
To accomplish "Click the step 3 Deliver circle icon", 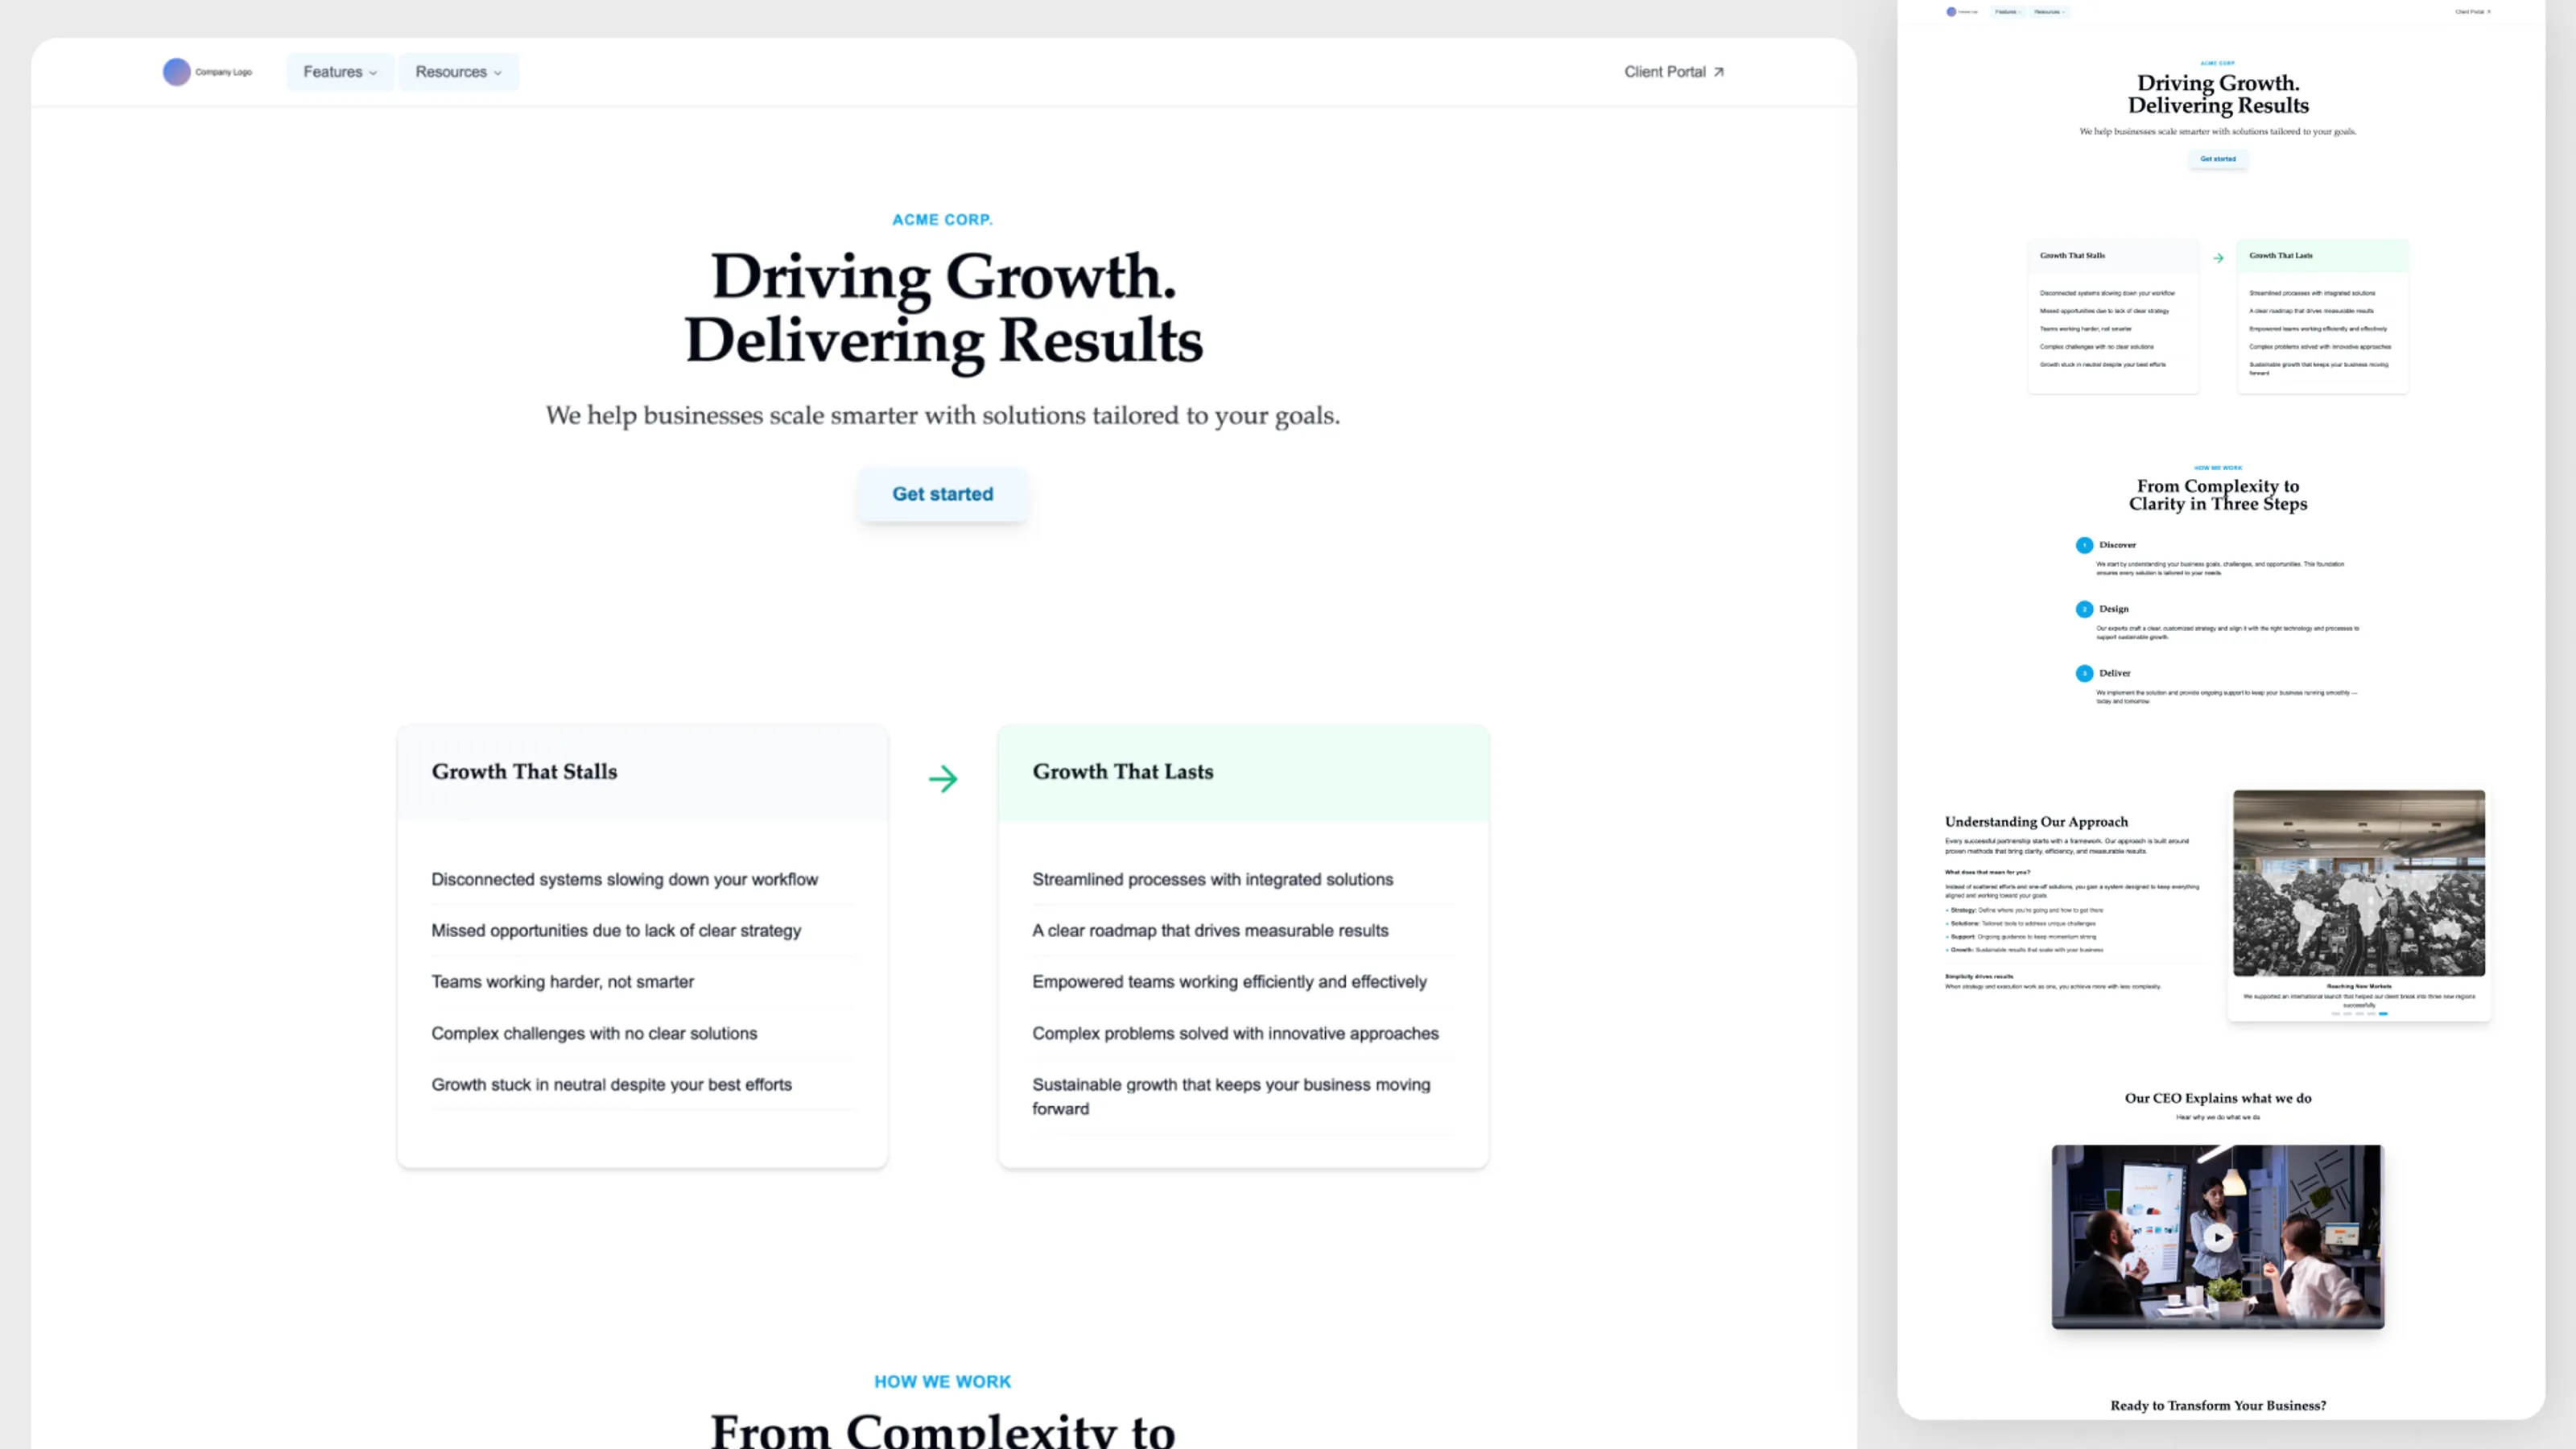I will pyautogui.click(x=2084, y=673).
